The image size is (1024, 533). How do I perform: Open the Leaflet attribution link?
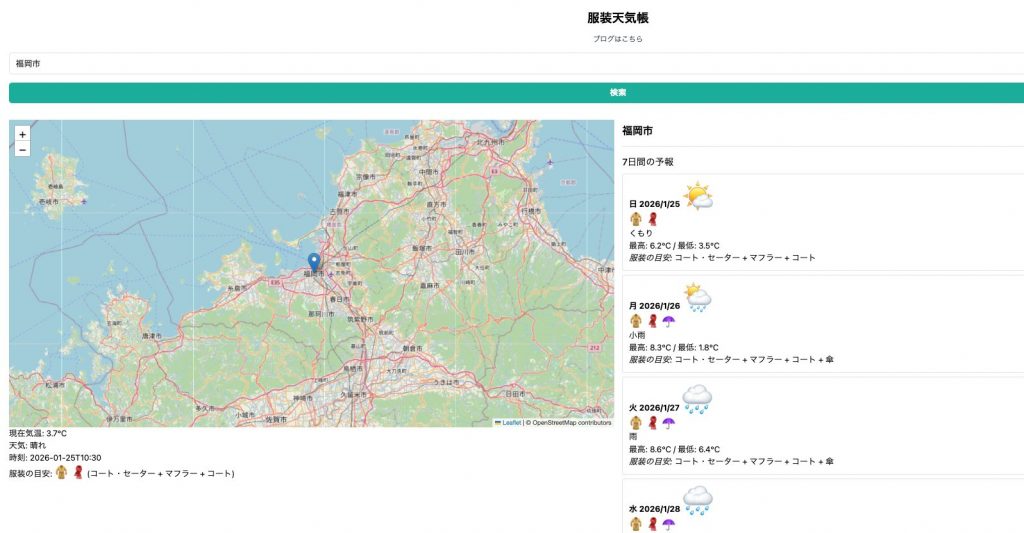510,423
